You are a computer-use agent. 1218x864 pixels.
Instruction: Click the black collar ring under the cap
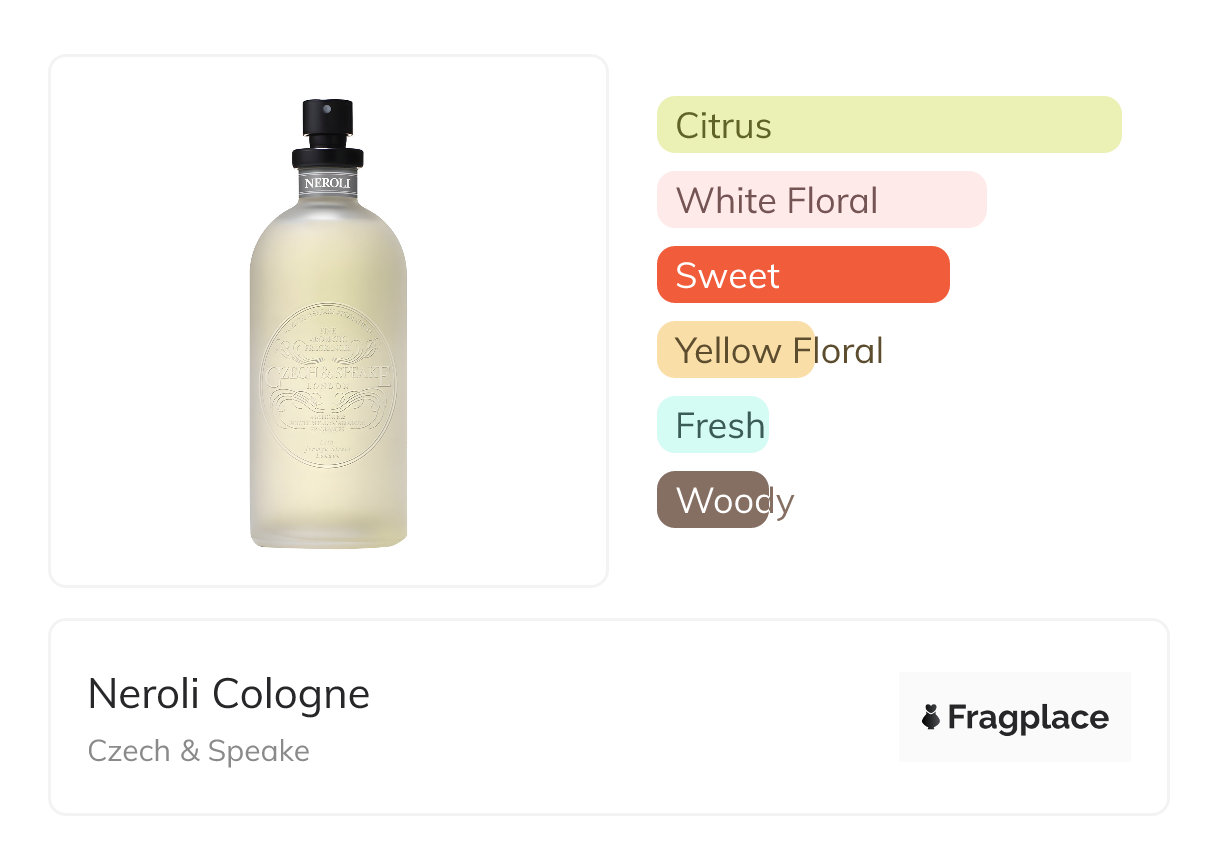point(328,158)
